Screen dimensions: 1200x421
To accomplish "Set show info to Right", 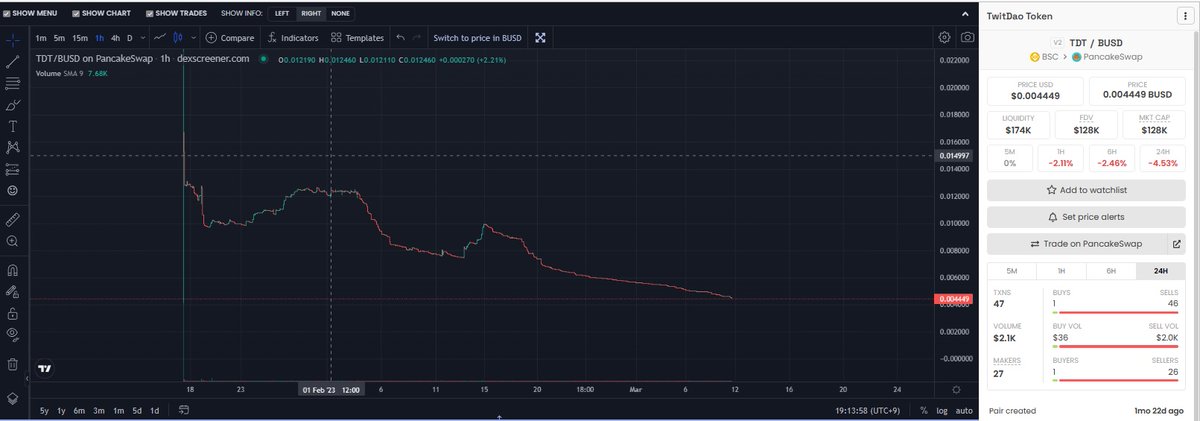I will pos(311,14).
